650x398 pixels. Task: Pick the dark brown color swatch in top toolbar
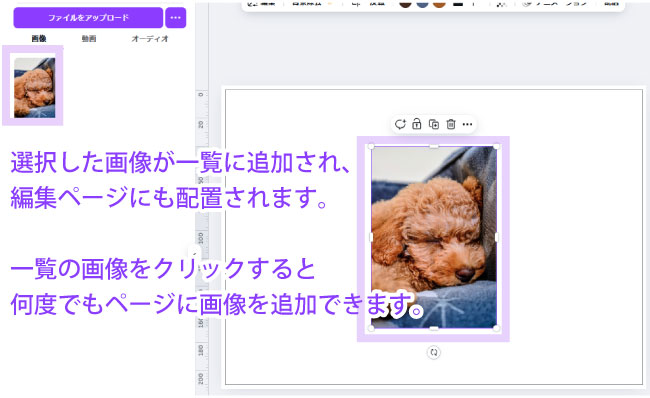[405, 4]
